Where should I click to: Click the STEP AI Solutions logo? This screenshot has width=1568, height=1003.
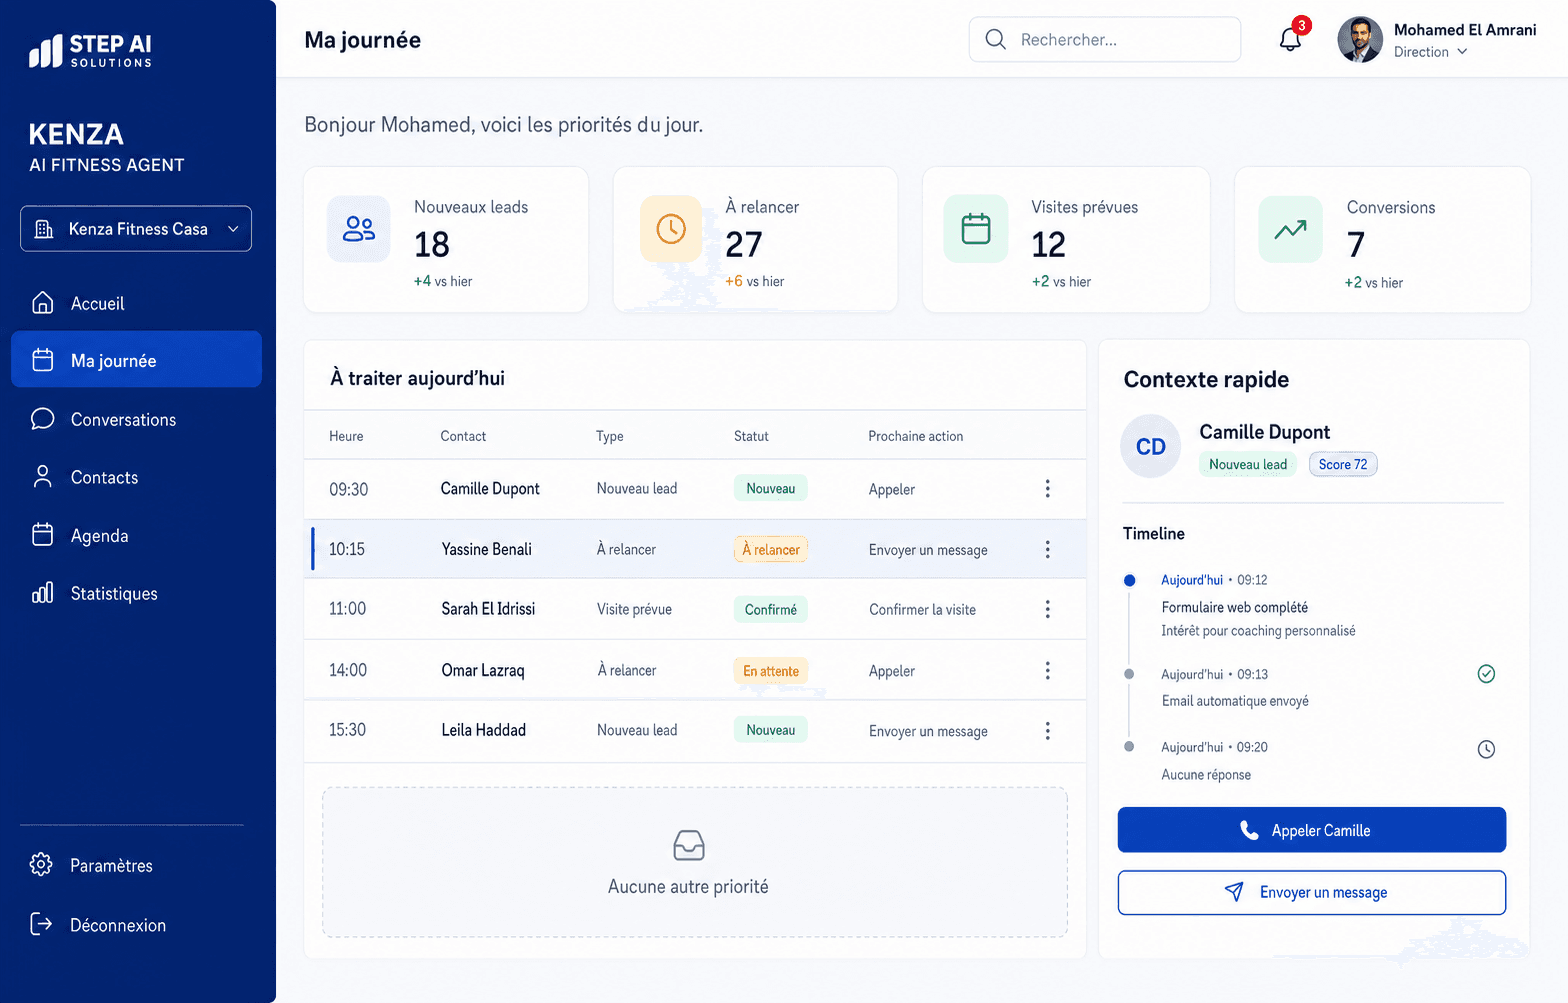pos(90,50)
